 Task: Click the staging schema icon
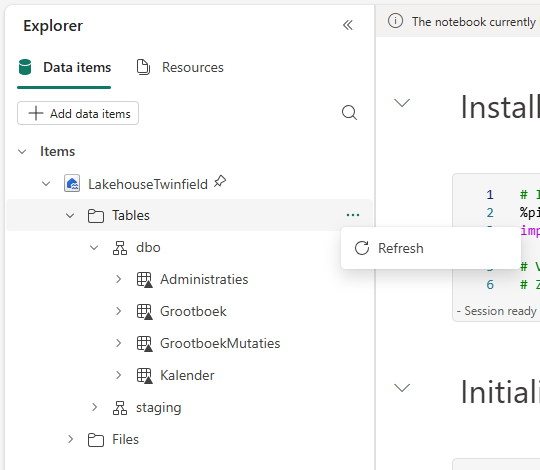tap(120, 408)
